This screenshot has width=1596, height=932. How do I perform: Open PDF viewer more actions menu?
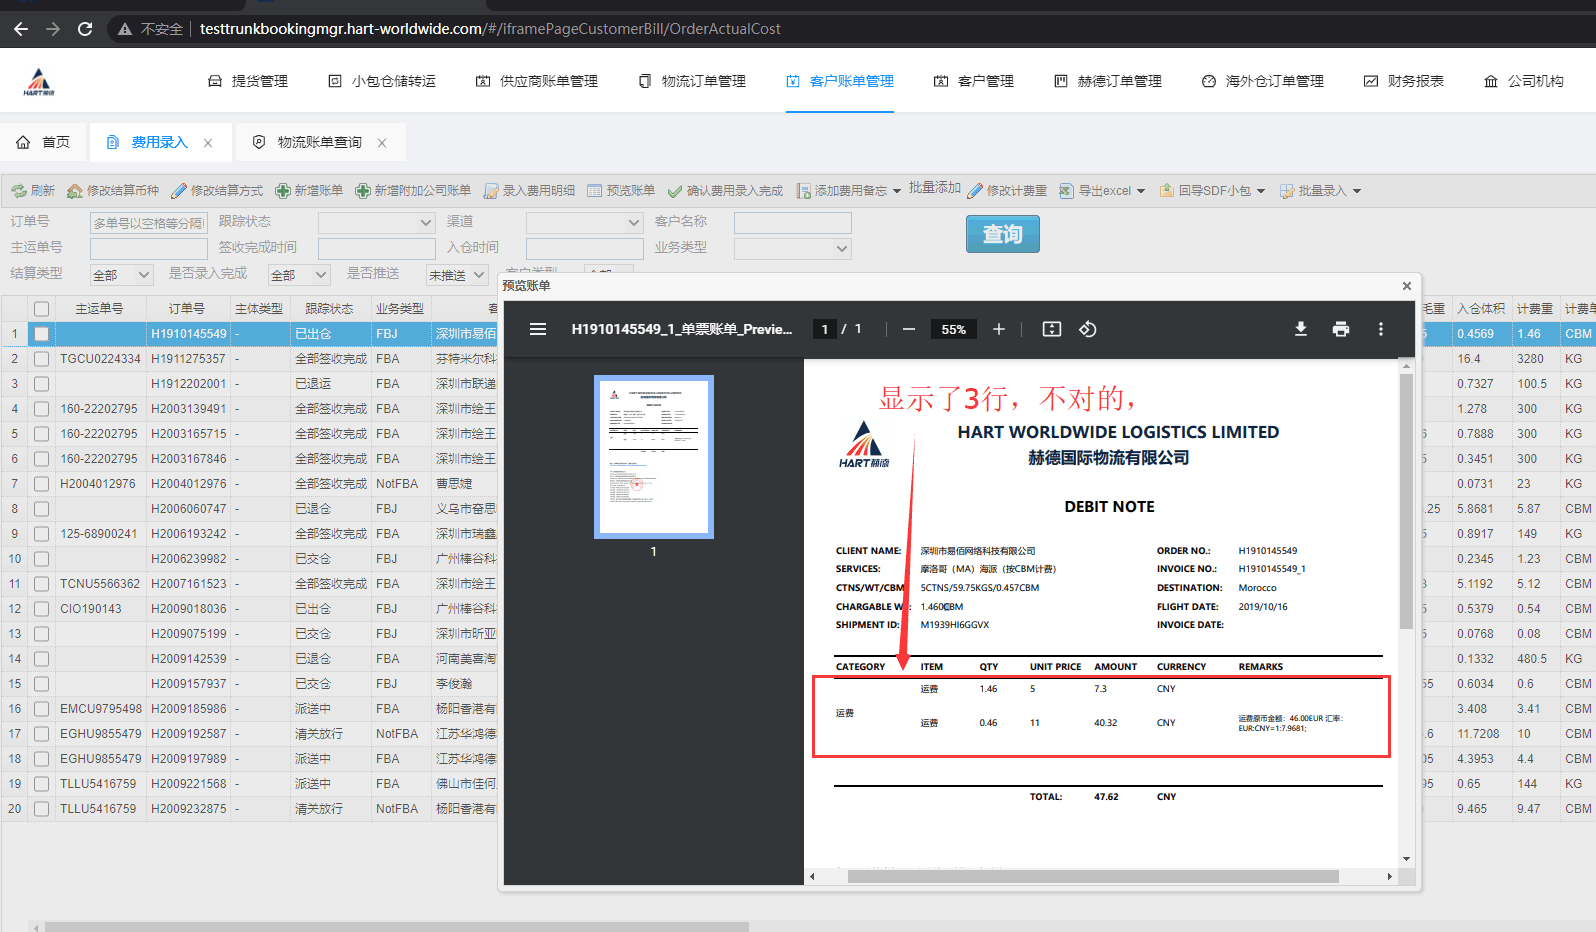point(1381,329)
